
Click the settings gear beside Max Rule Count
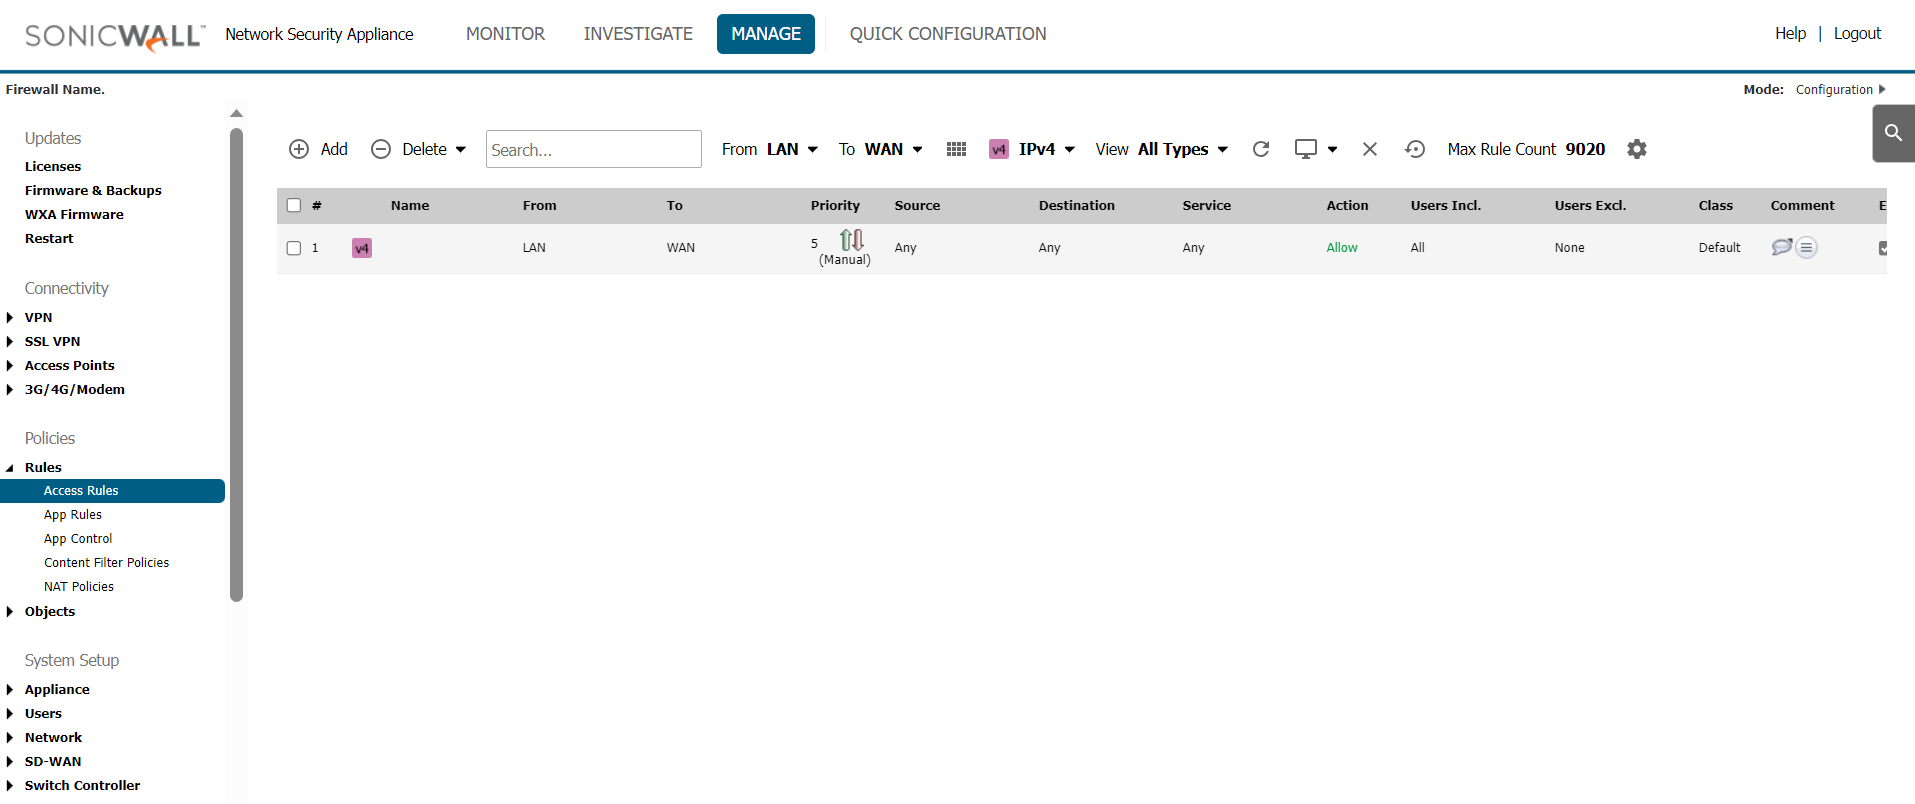point(1636,149)
